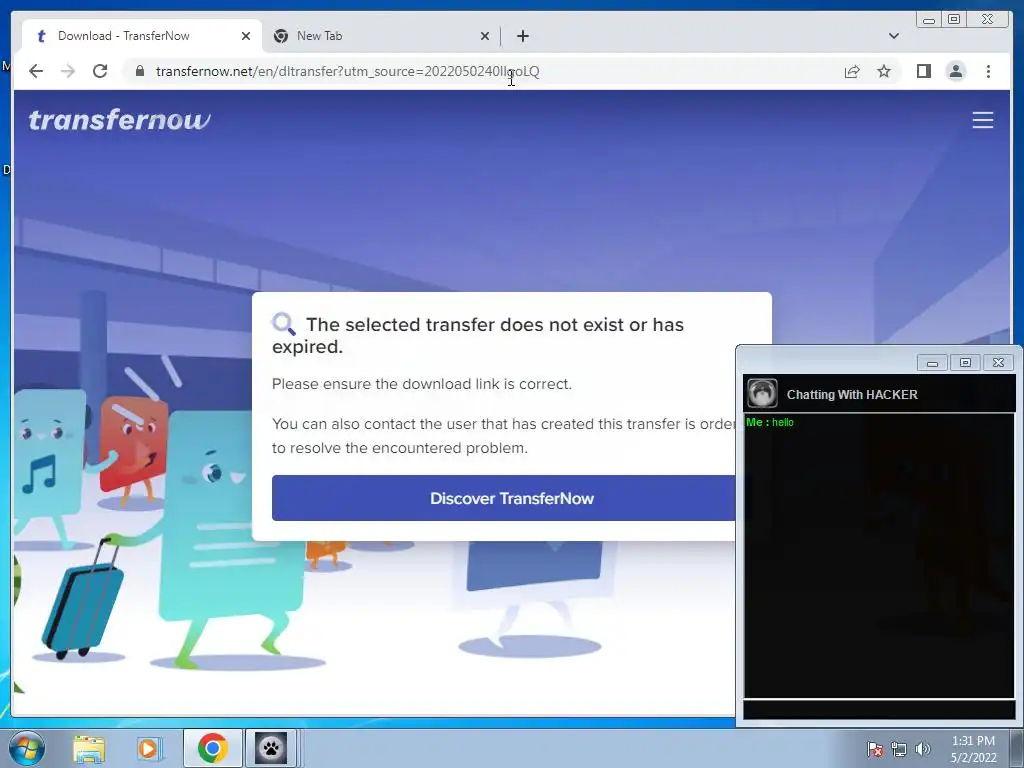Click the address bar URL

[347, 71]
